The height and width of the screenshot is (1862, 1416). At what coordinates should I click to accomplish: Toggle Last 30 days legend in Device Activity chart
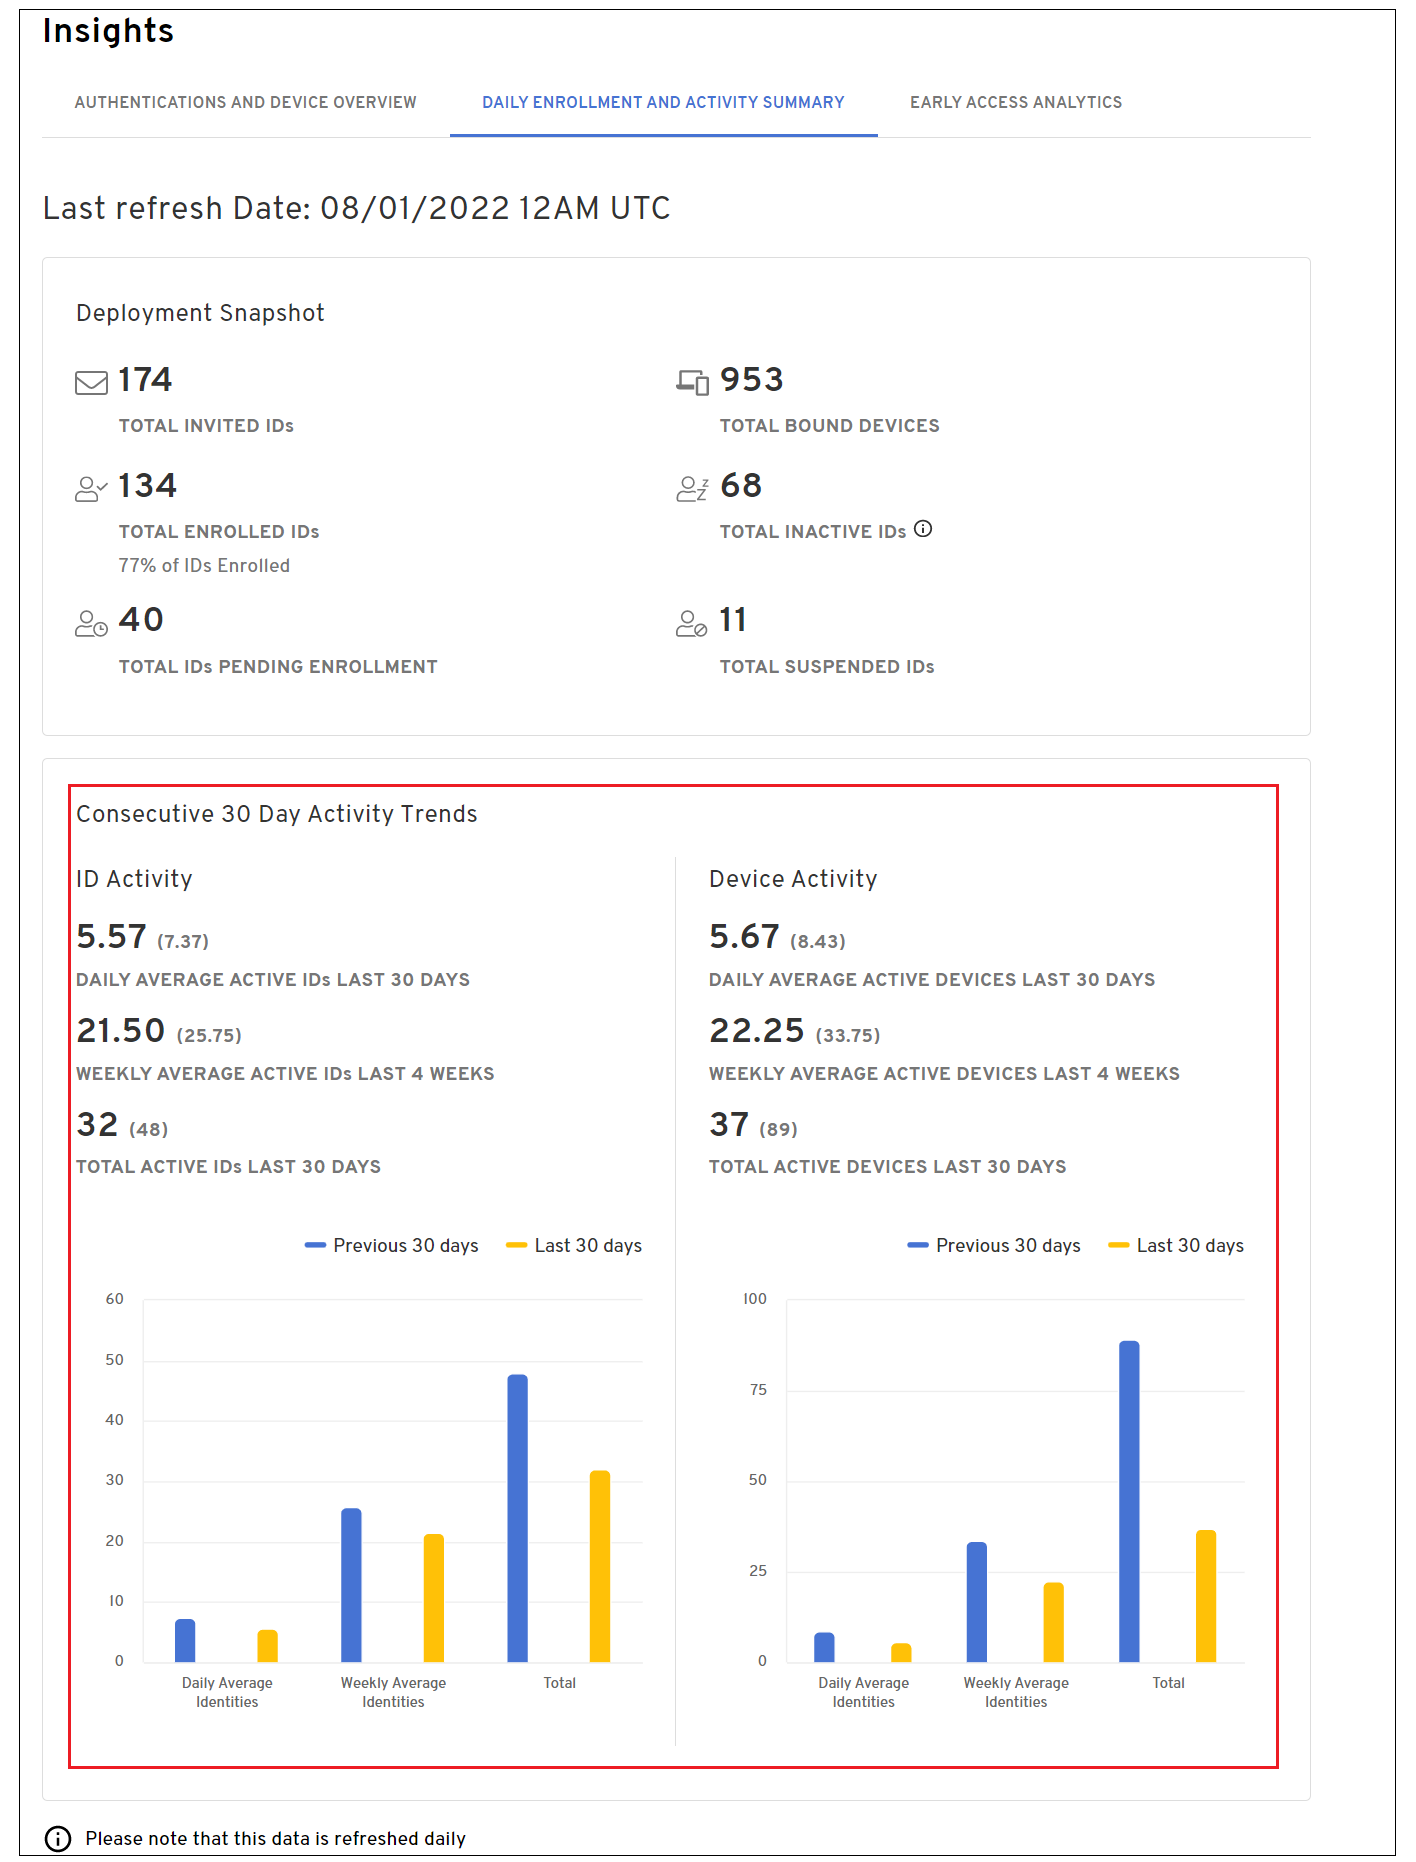1177,1246
